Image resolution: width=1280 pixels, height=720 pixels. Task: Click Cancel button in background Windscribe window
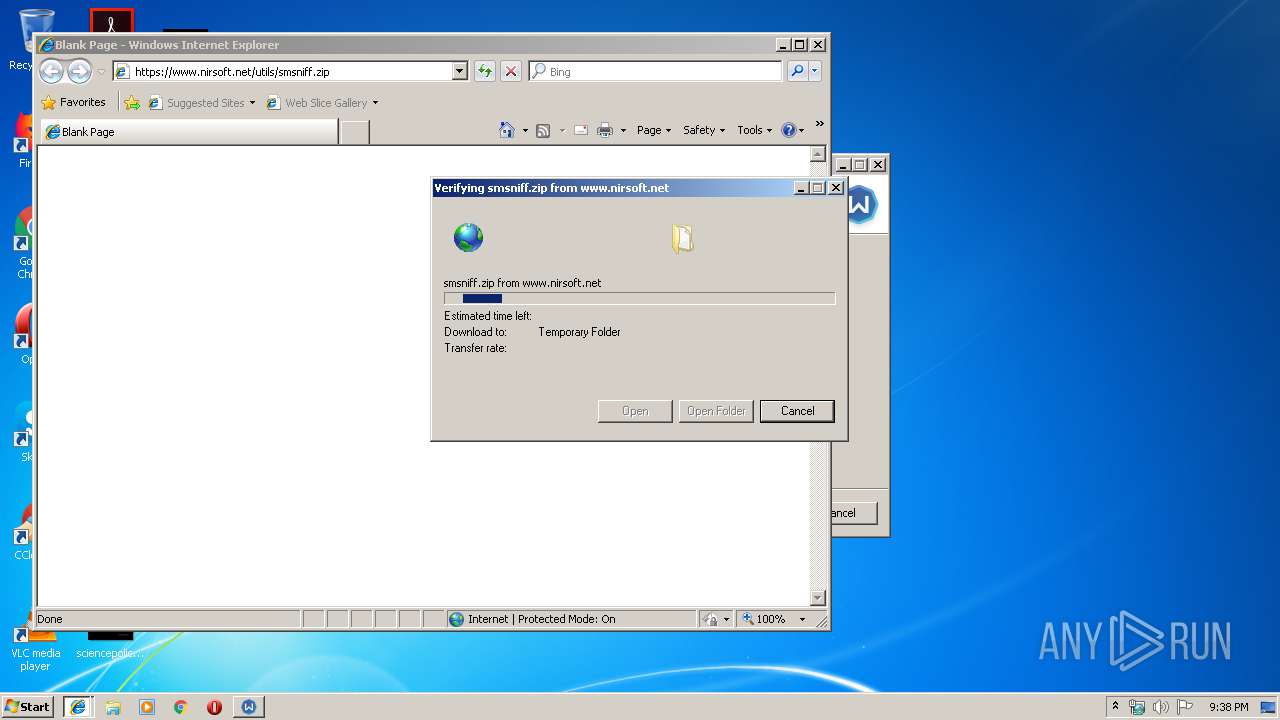[853, 513]
